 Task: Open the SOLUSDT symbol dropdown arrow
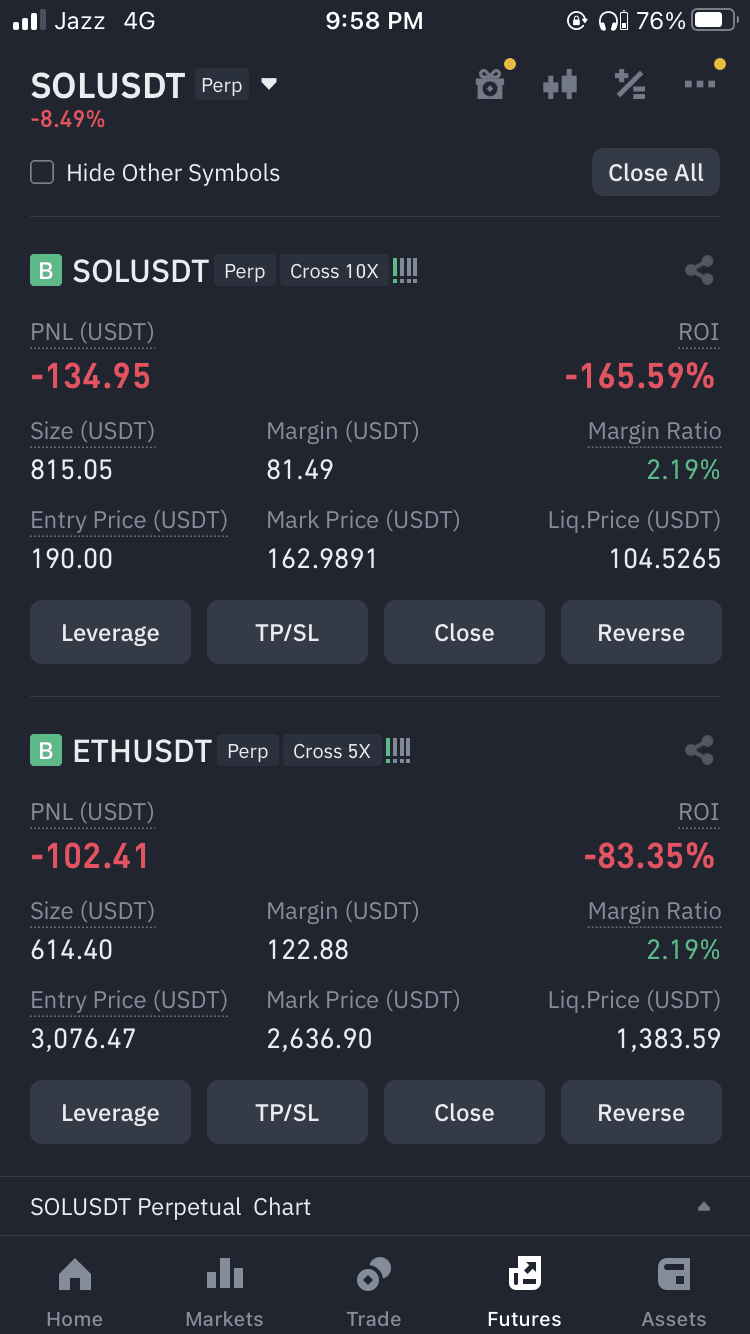(269, 85)
